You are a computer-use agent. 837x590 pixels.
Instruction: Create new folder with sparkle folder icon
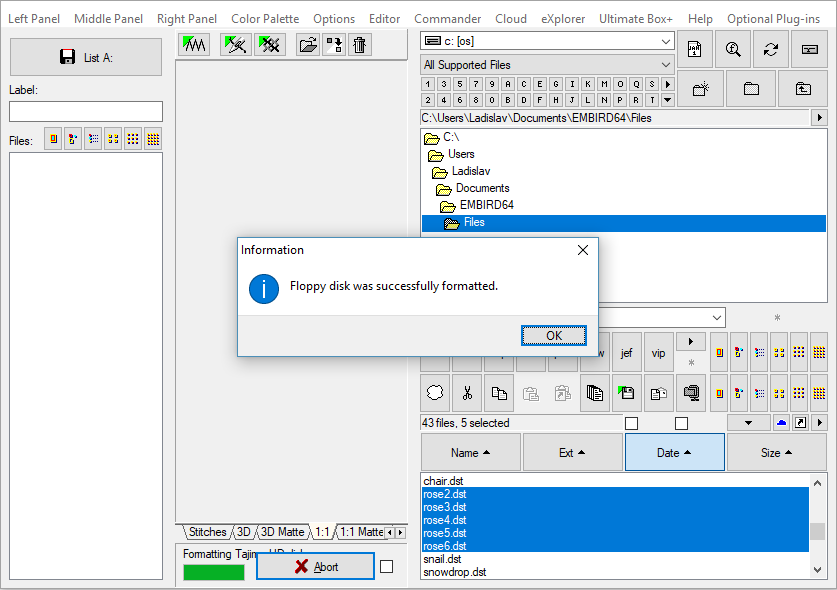tap(701, 89)
